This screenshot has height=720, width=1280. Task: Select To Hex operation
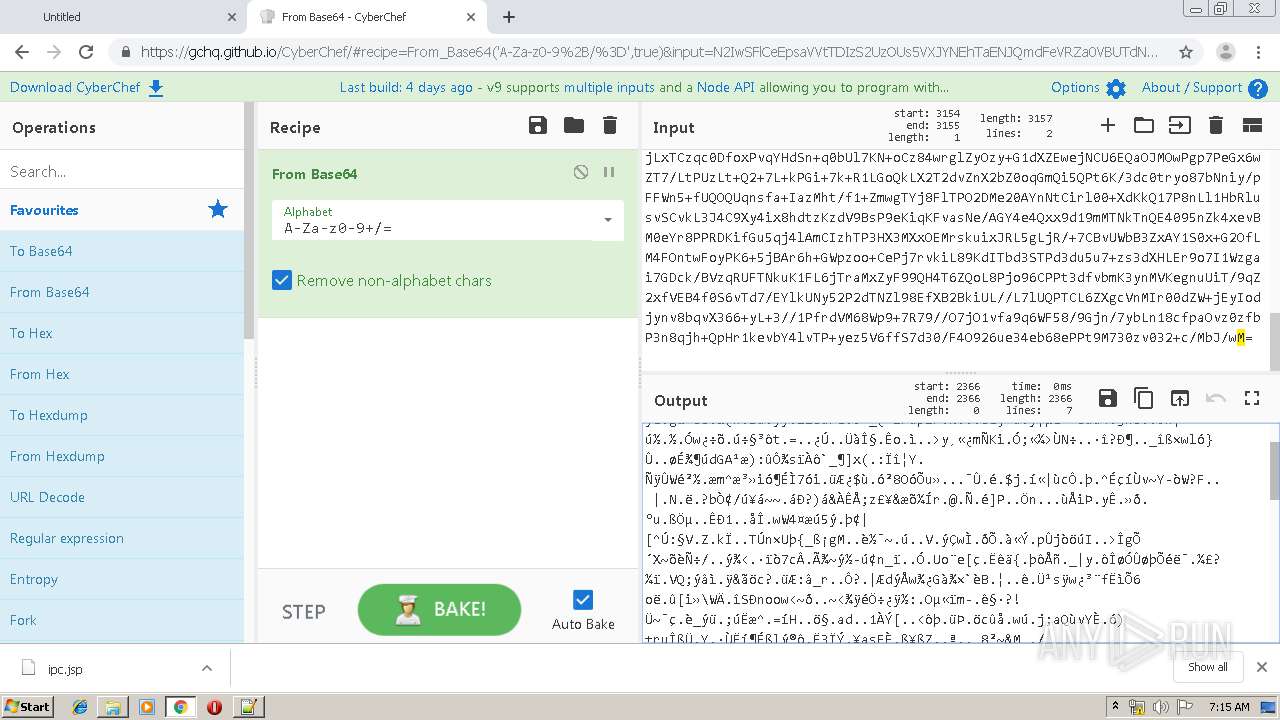pos(121,333)
